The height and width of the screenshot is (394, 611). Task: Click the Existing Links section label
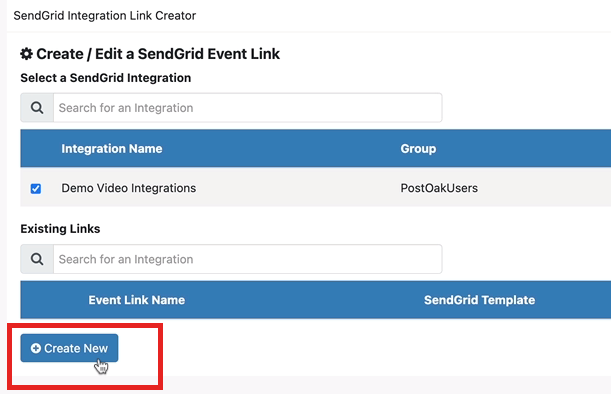pyautogui.click(x=60, y=229)
